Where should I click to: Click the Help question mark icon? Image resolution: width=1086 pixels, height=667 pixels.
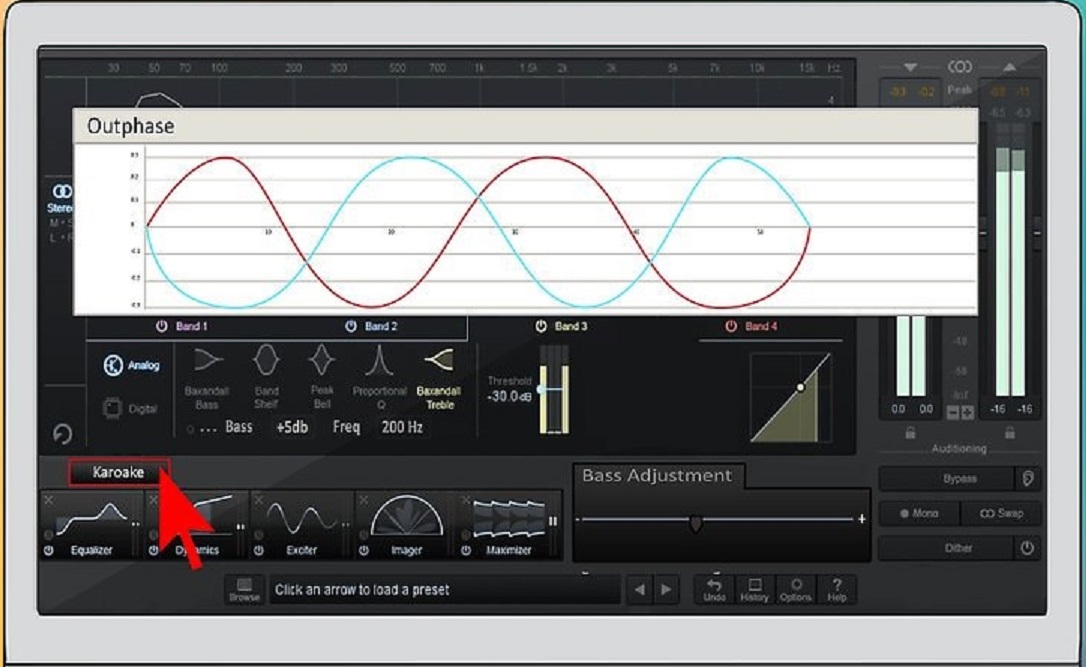pos(837,585)
